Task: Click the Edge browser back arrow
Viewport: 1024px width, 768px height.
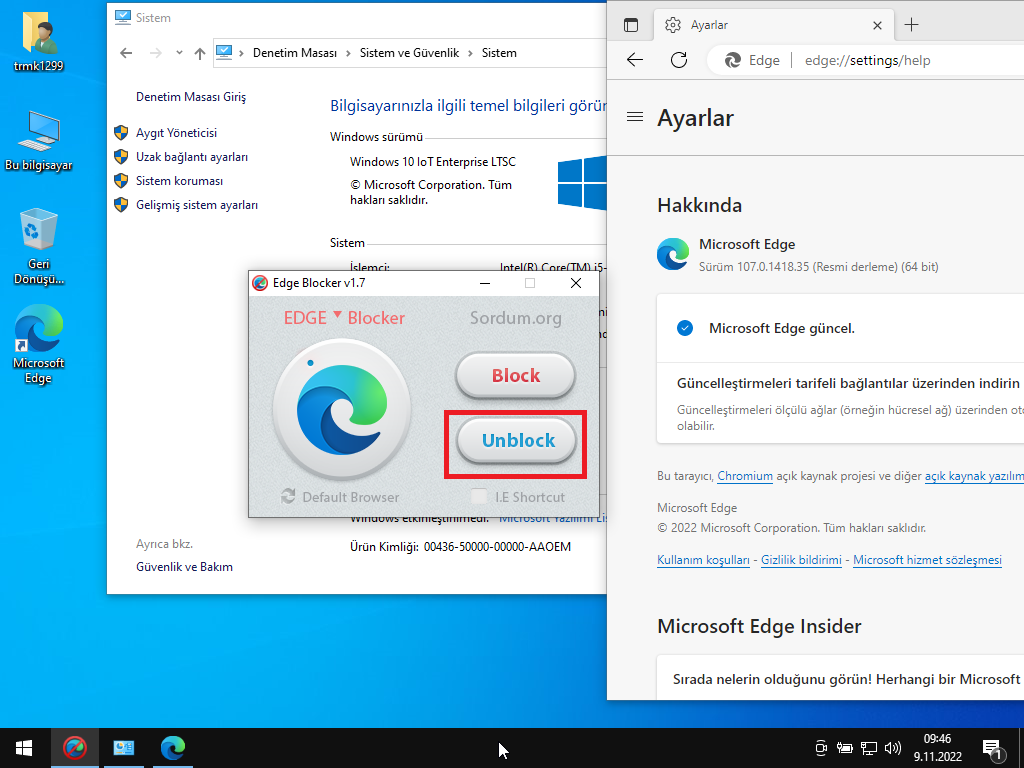Action: [x=635, y=60]
